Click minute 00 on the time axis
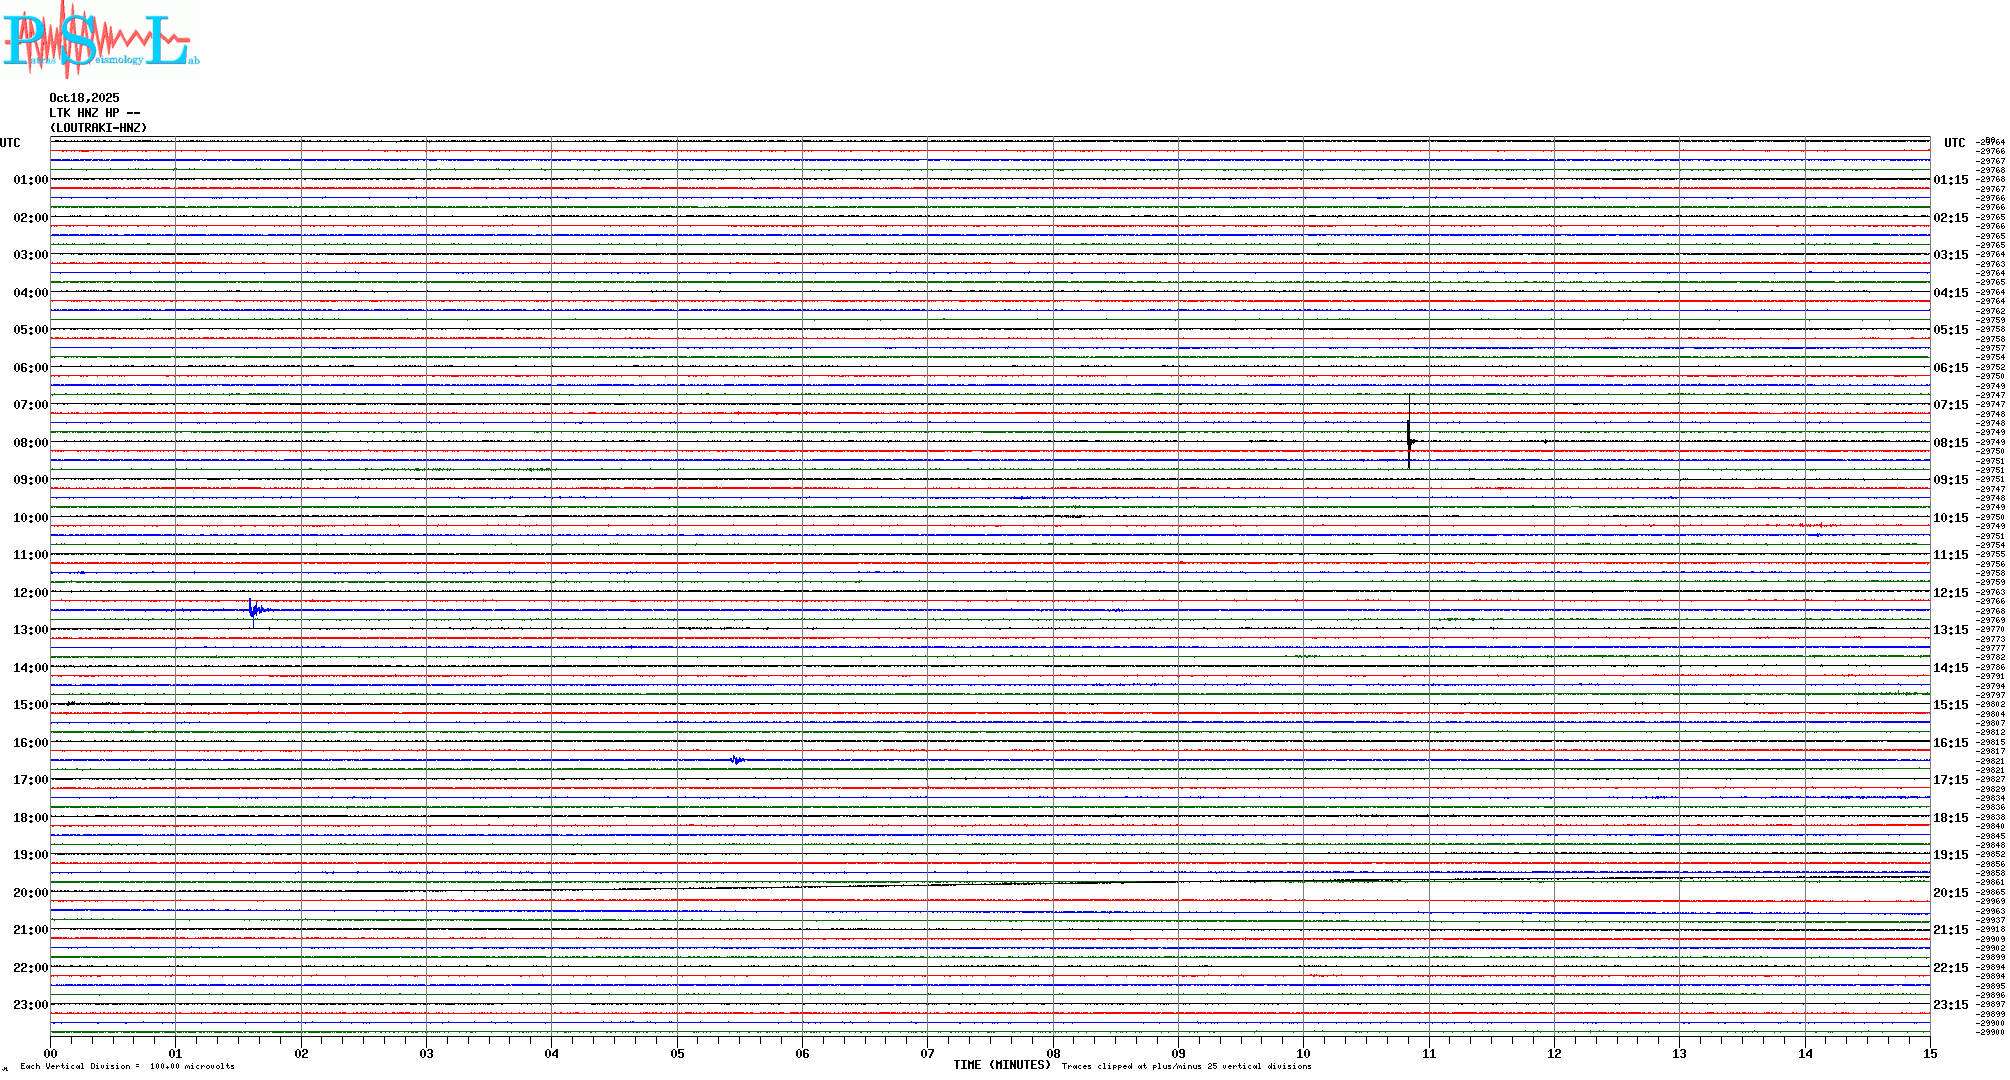This screenshot has width=2010, height=1080. [x=51, y=1053]
